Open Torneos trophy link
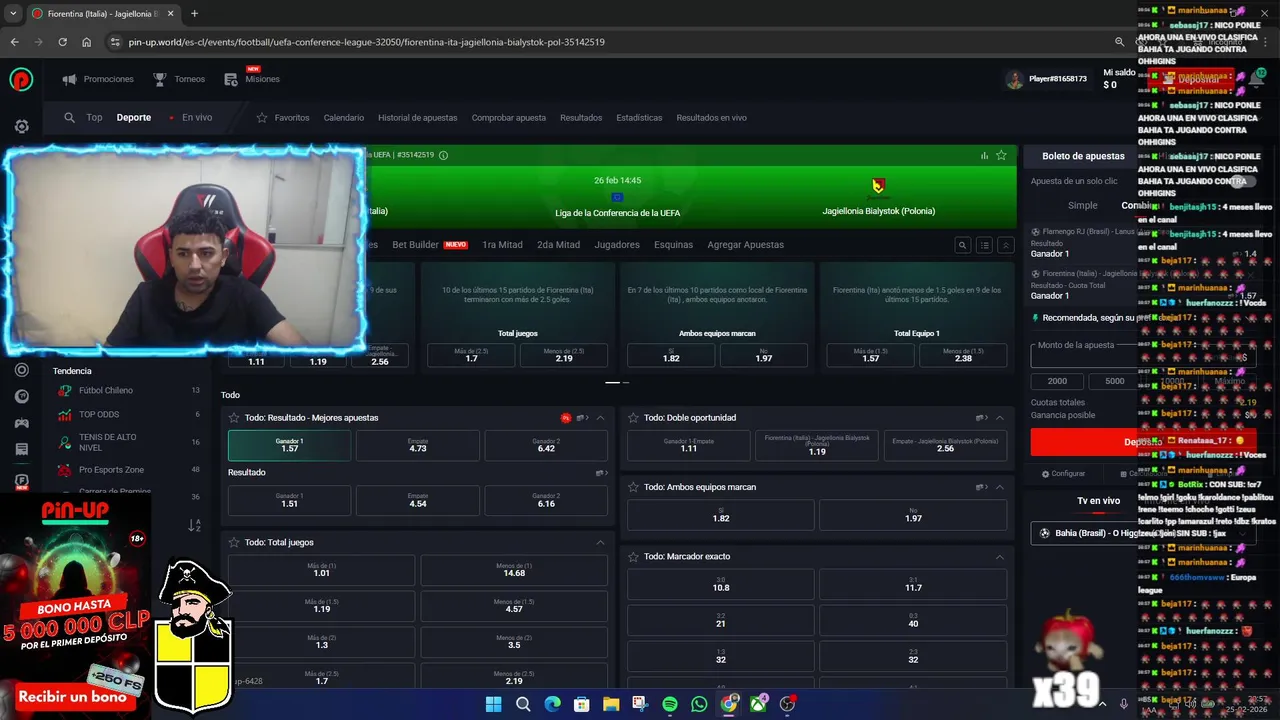This screenshot has height=720, width=1280. click(179, 79)
